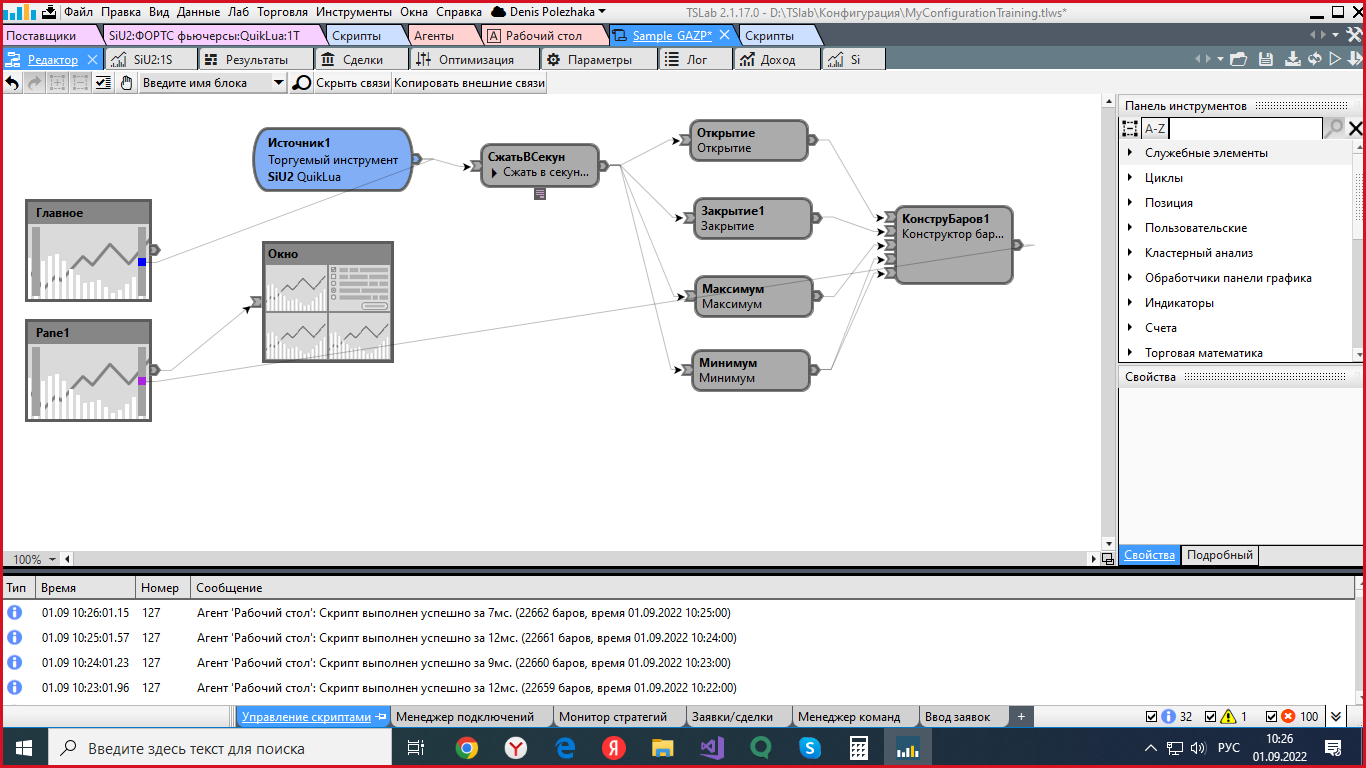Viewport: 1366px width, 768px height.
Task: Click the magnifier search icon beside block name
Action: (x=301, y=83)
